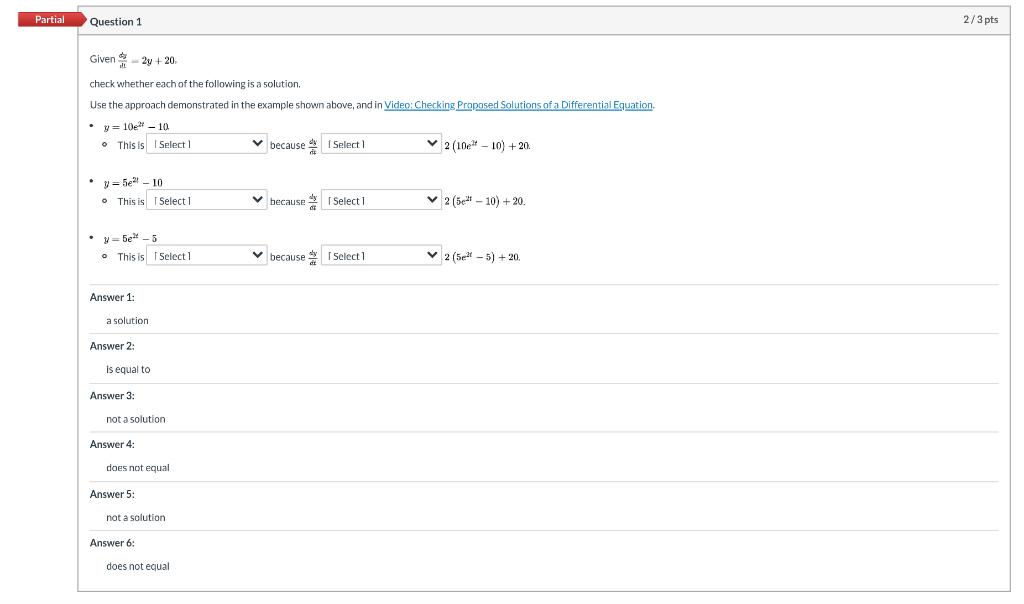
Task: Click the second bullet equation y = 5e^2t − 10
Action: (x=133, y=182)
